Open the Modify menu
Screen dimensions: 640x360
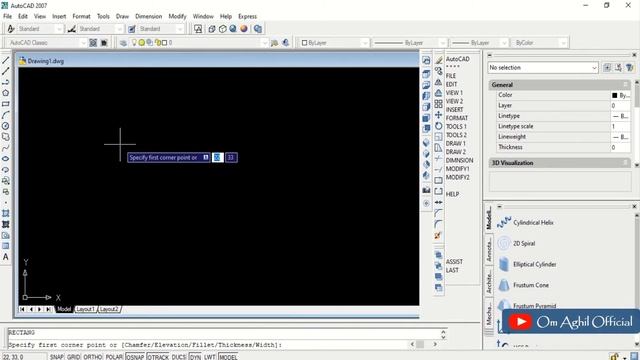(177, 16)
